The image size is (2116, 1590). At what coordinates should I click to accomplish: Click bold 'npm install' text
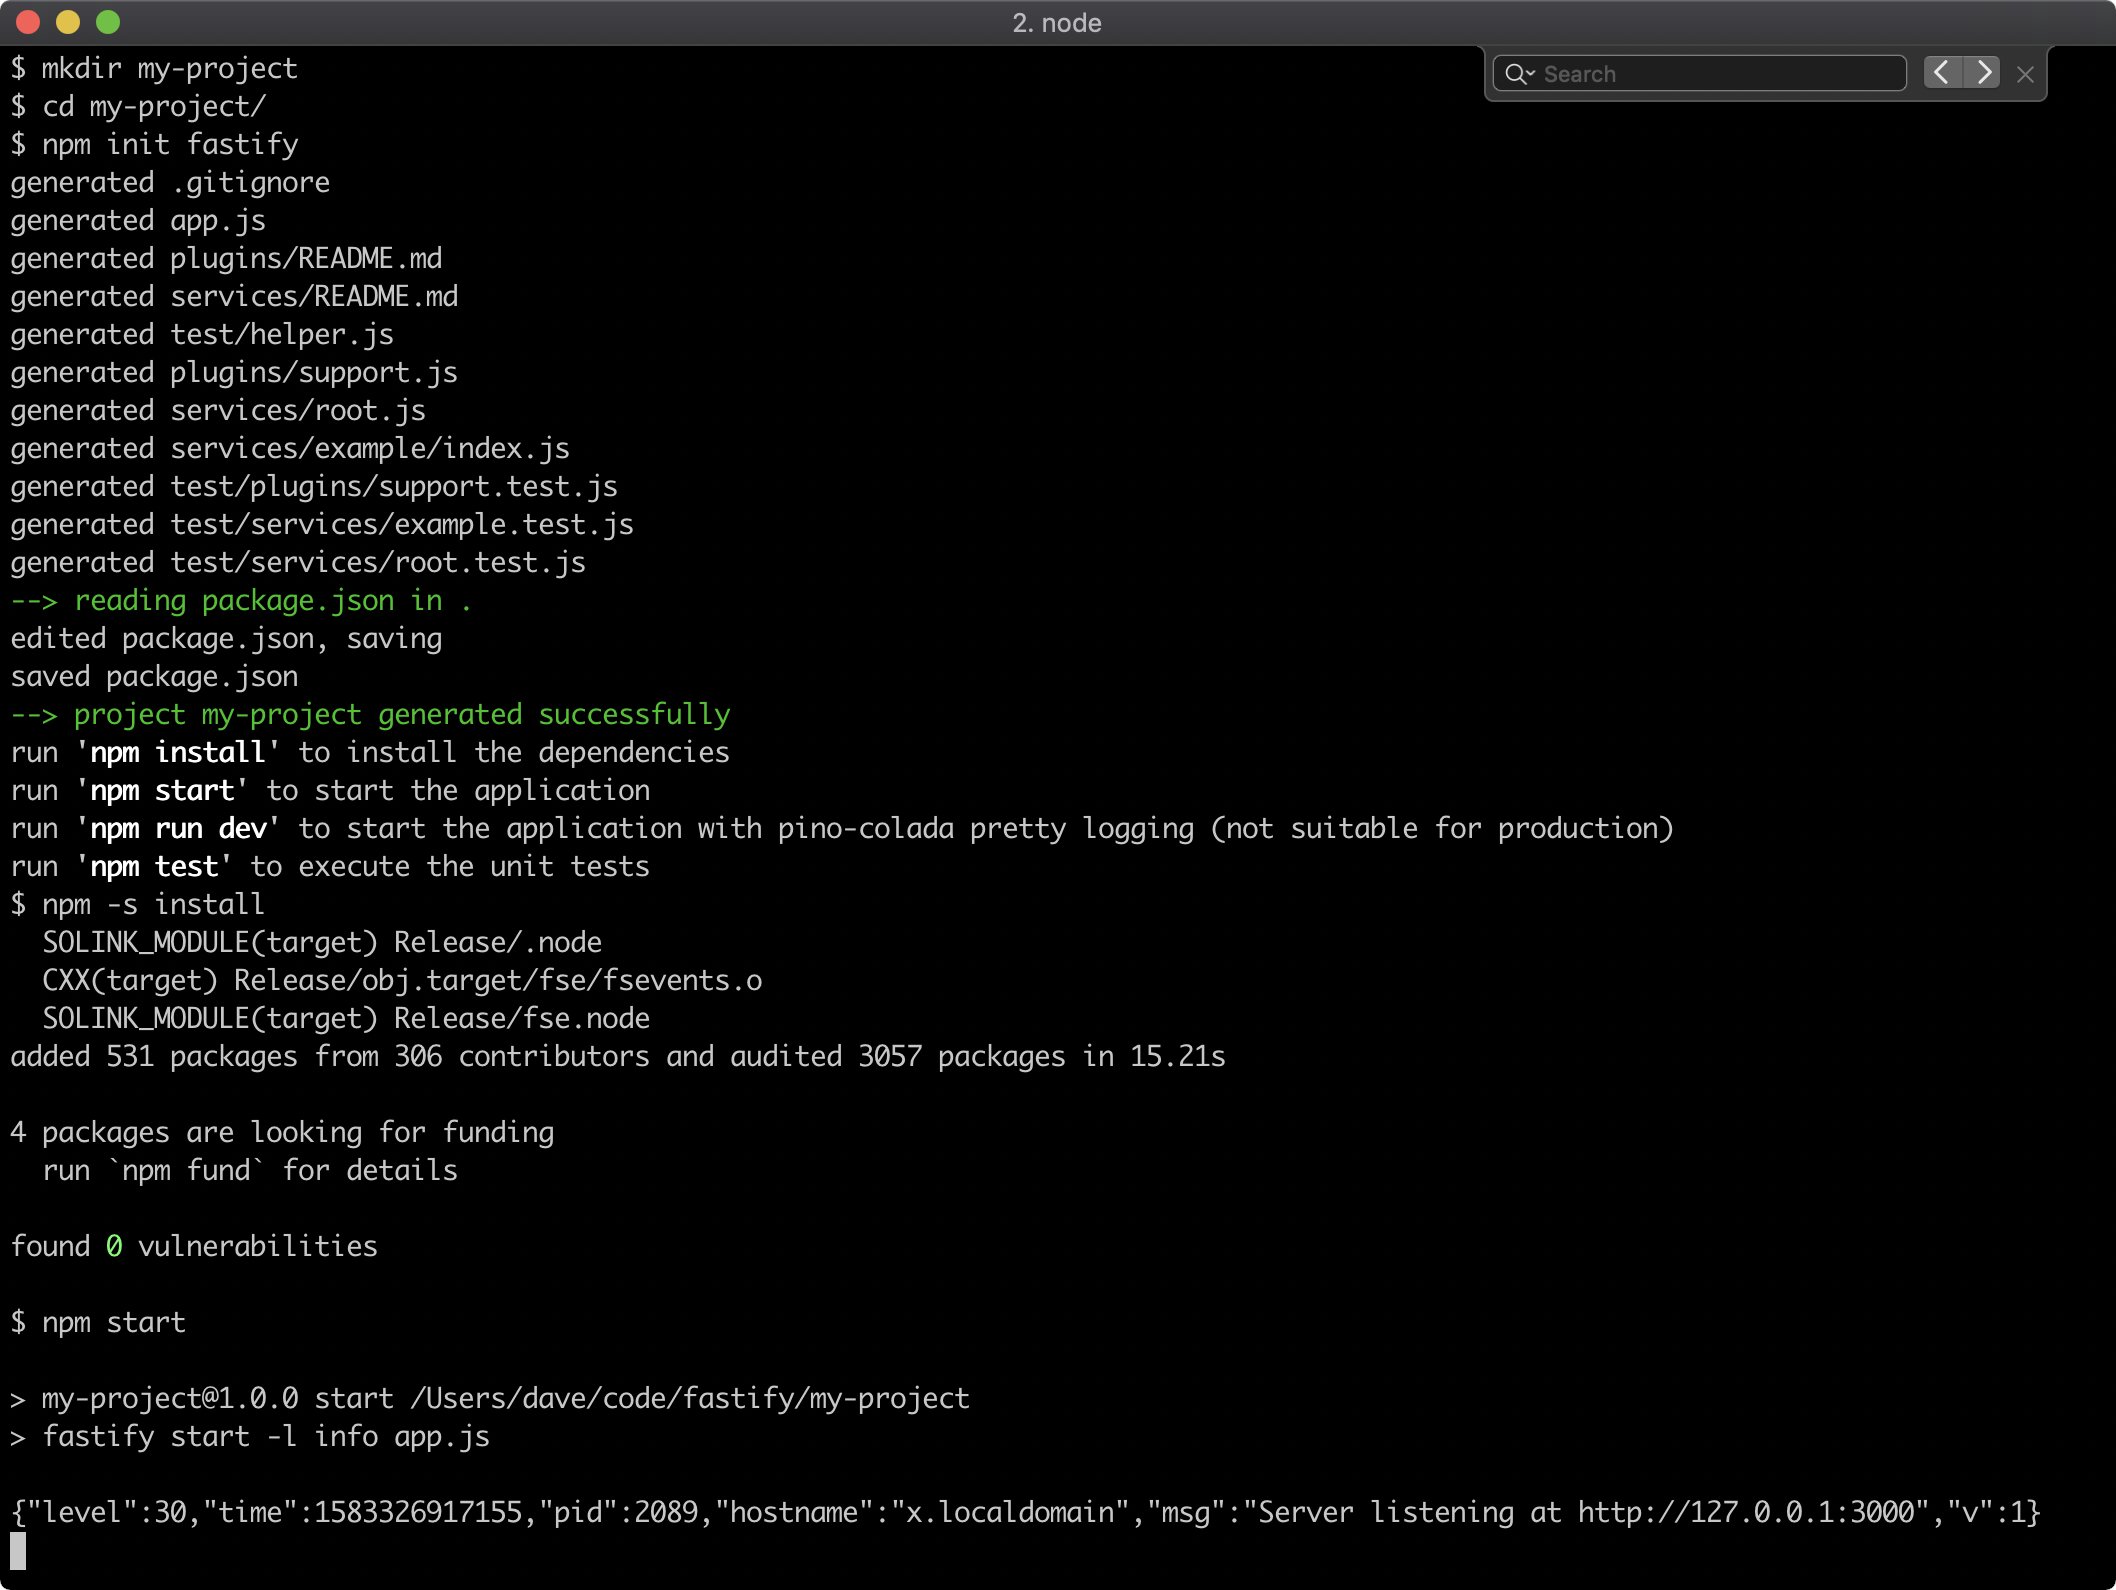178,753
